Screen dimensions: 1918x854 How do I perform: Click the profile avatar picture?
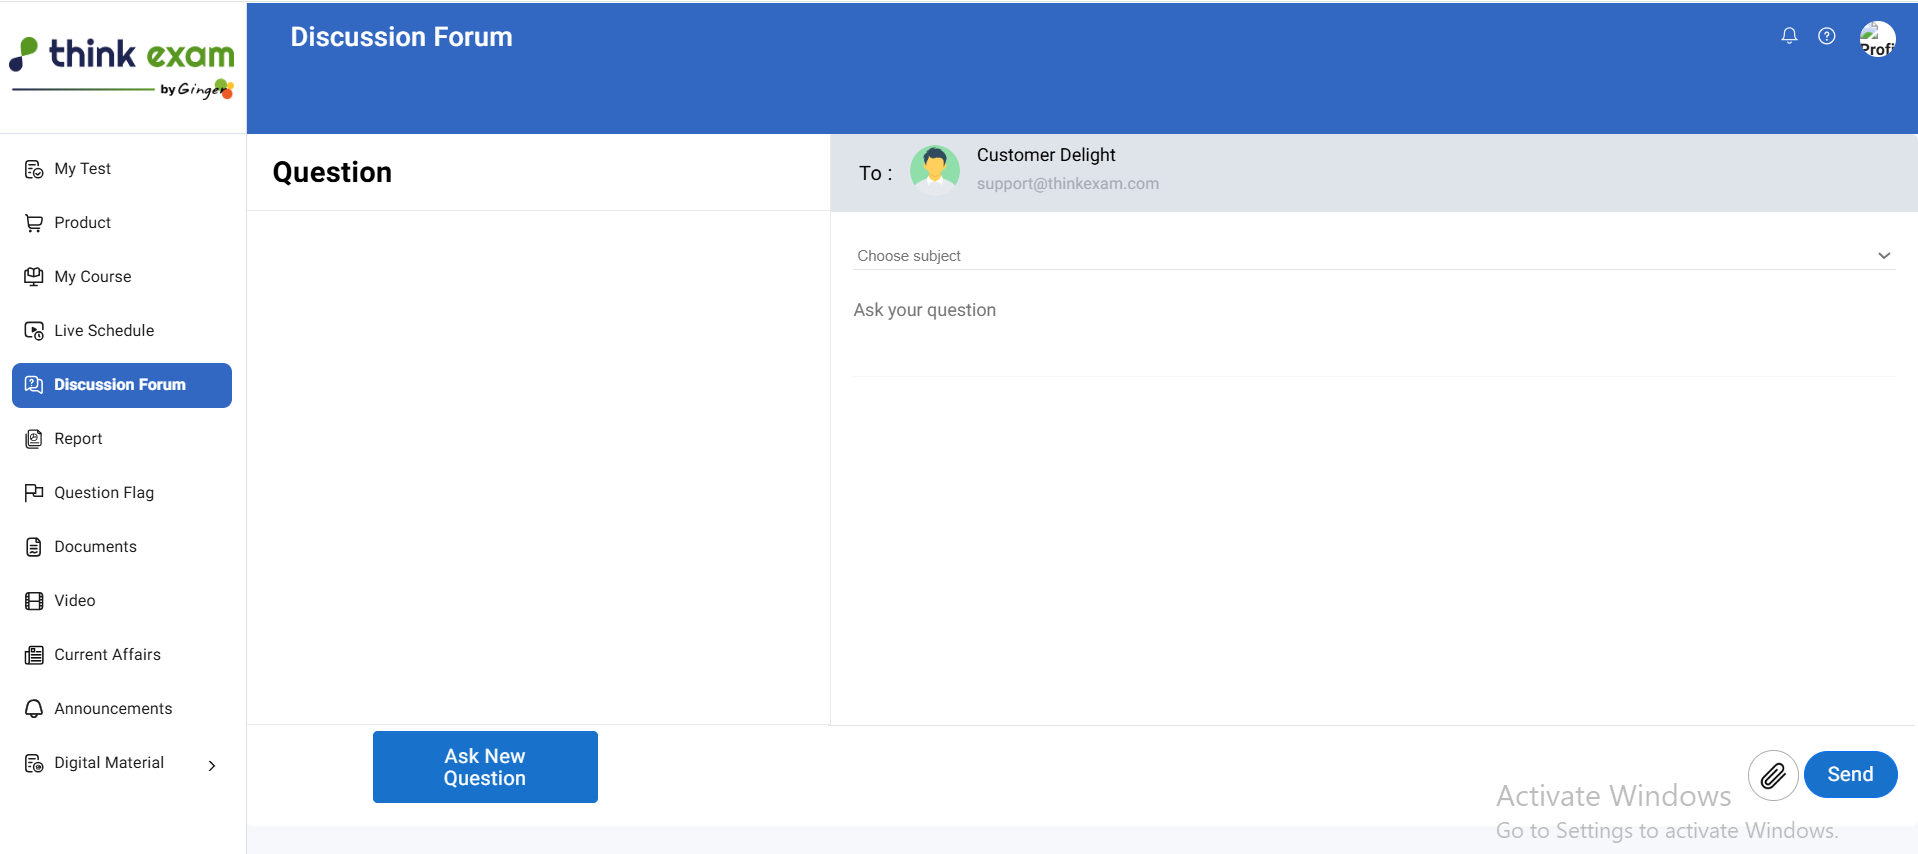[x=1876, y=39]
